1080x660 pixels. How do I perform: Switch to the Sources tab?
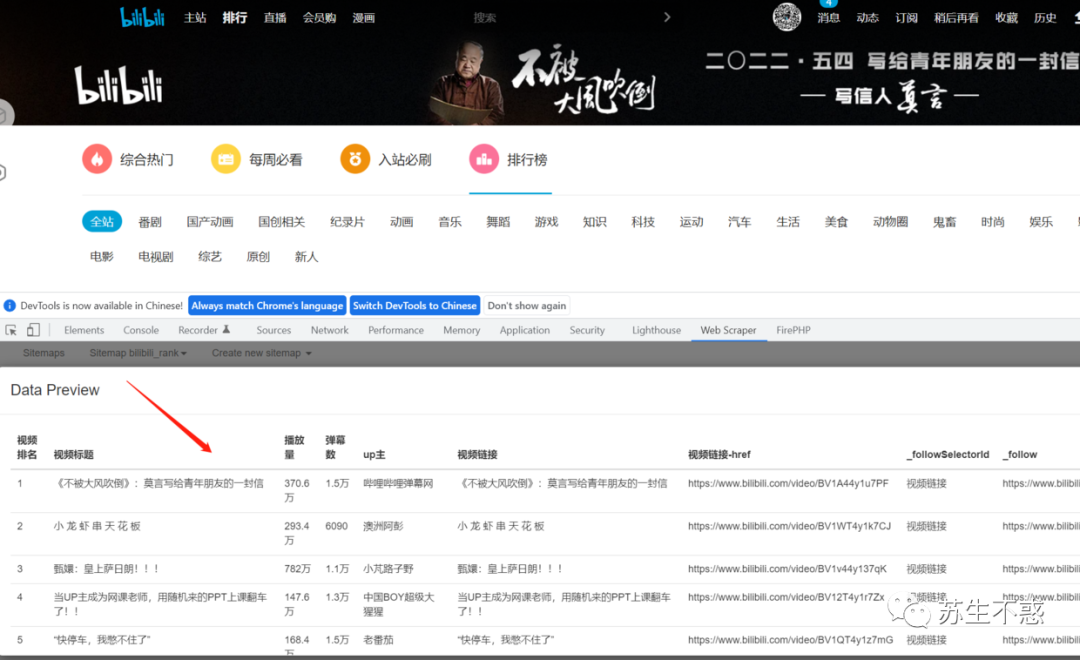[x=273, y=330]
